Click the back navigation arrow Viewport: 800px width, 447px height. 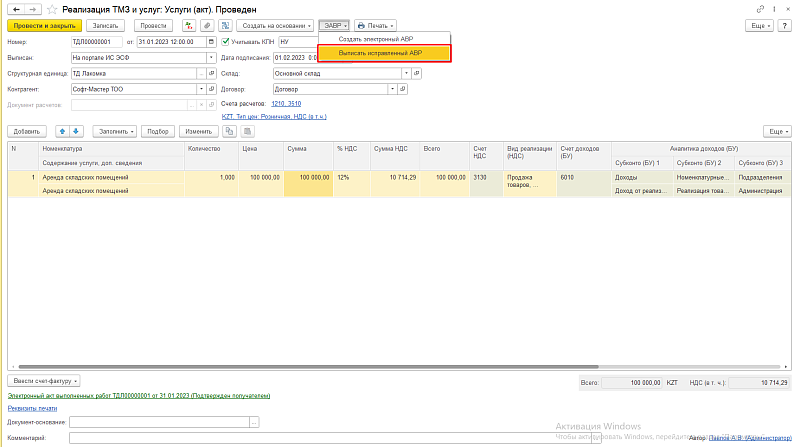[14, 8]
